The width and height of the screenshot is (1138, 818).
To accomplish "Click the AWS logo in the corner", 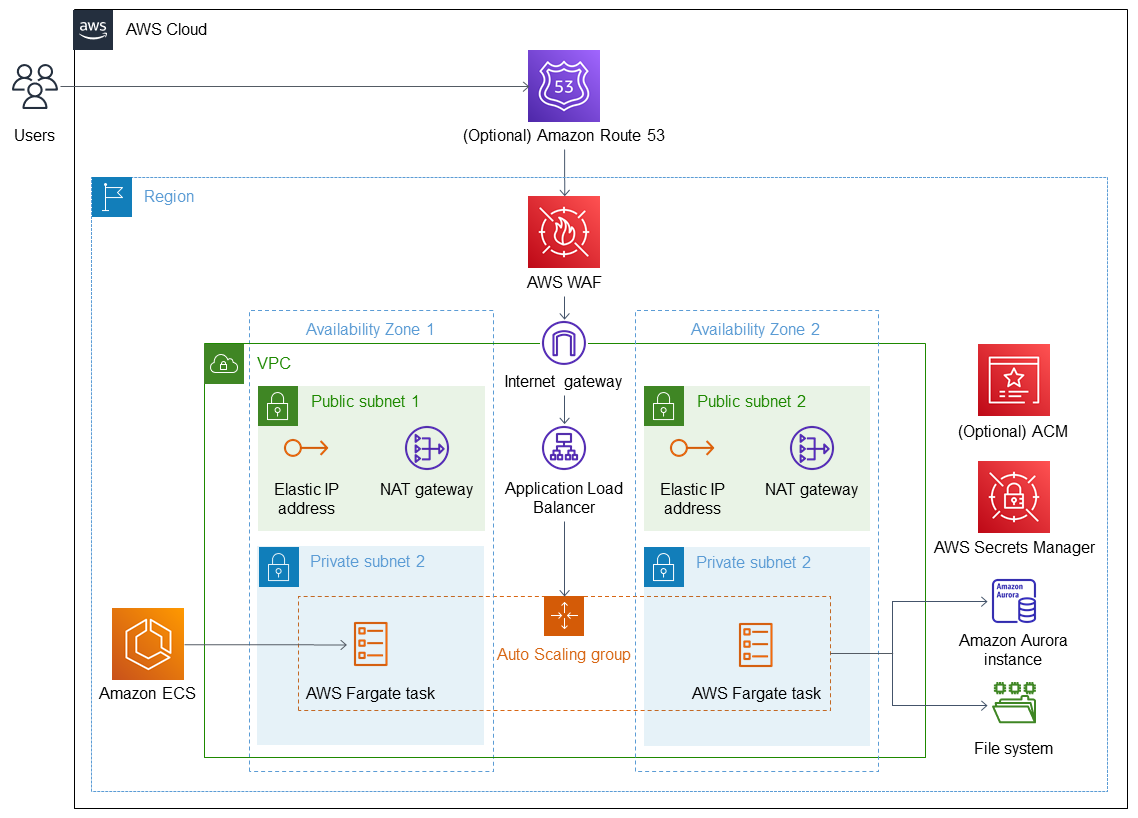I will pyautogui.click(x=95, y=29).
